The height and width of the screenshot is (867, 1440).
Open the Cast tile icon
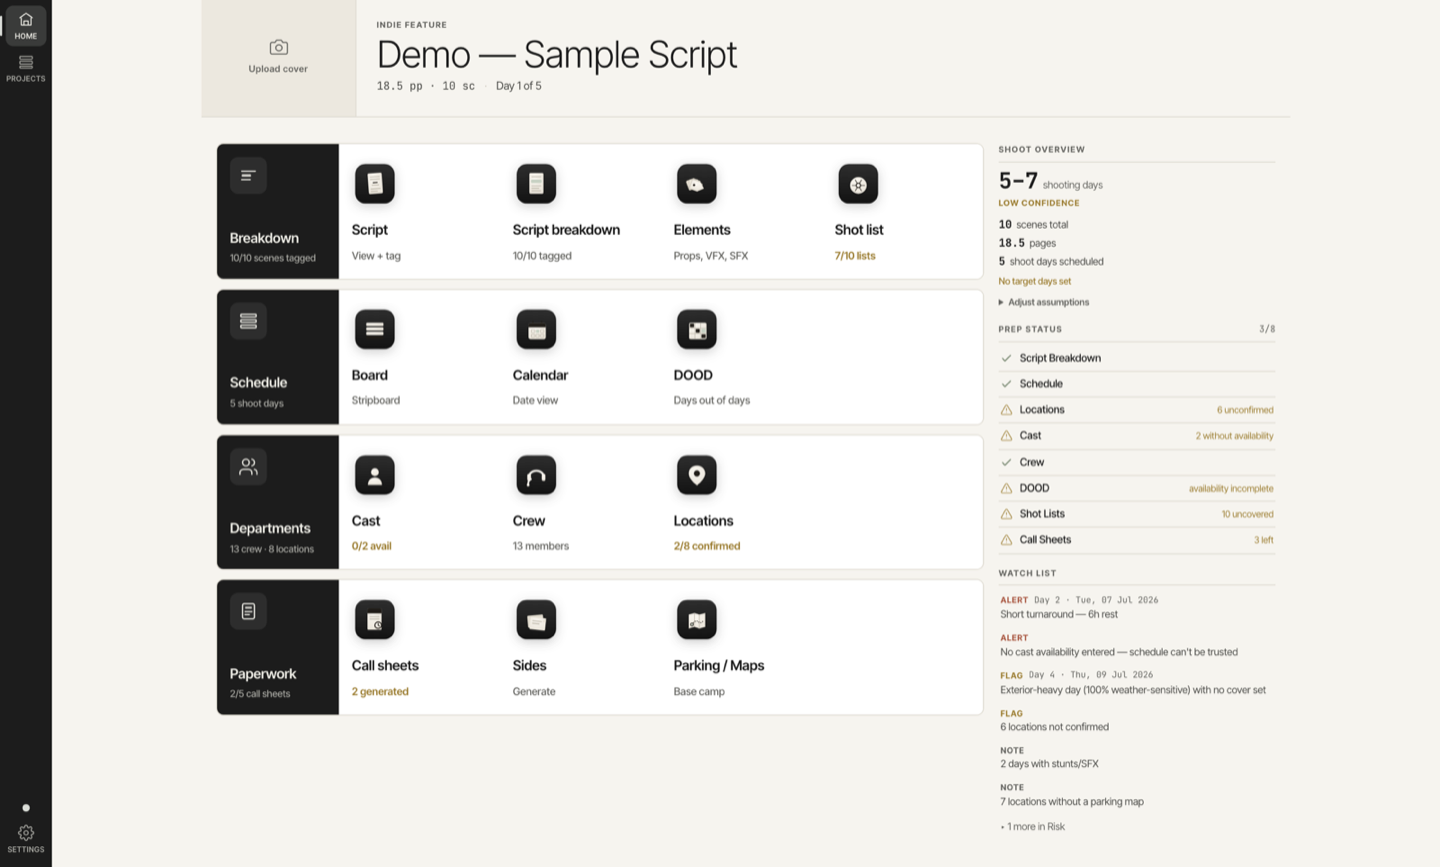click(375, 475)
